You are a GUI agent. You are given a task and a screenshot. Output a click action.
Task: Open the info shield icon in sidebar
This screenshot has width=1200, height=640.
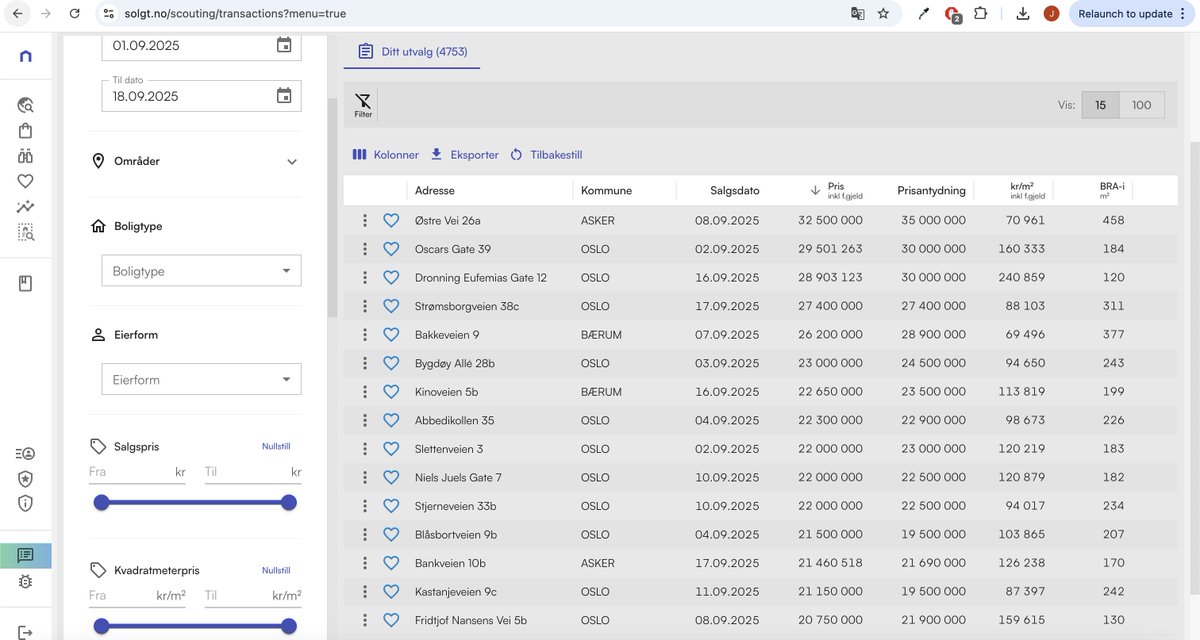[26, 503]
